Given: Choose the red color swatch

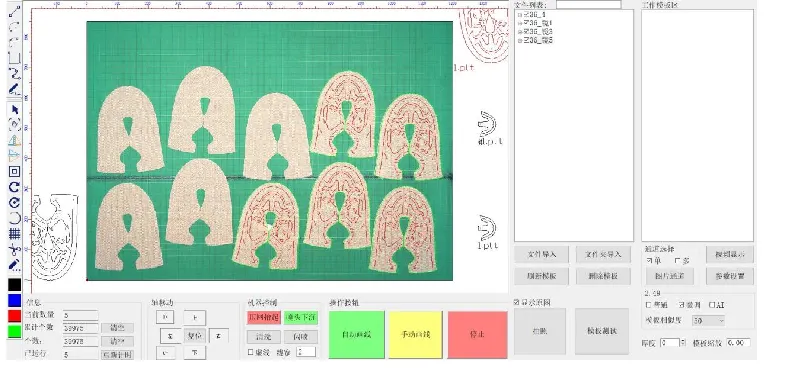Looking at the screenshot, I should (14, 316).
